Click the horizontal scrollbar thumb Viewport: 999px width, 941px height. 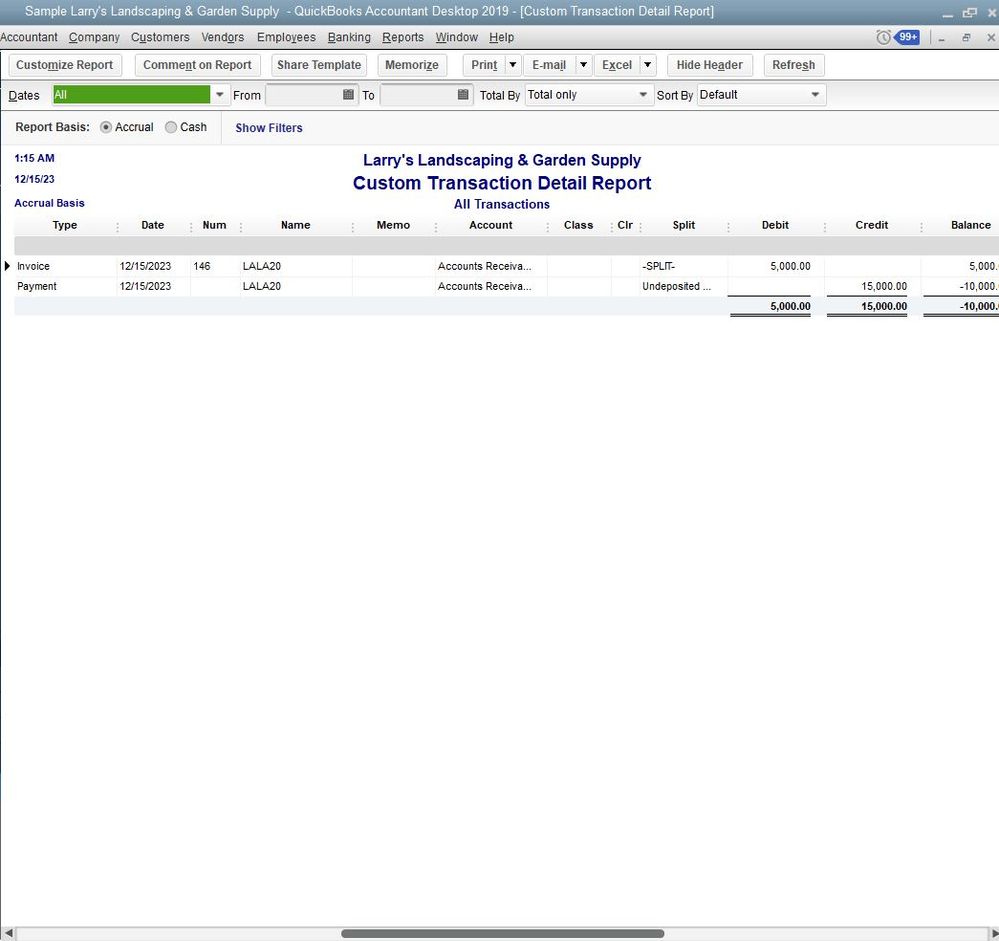click(503, 933)
